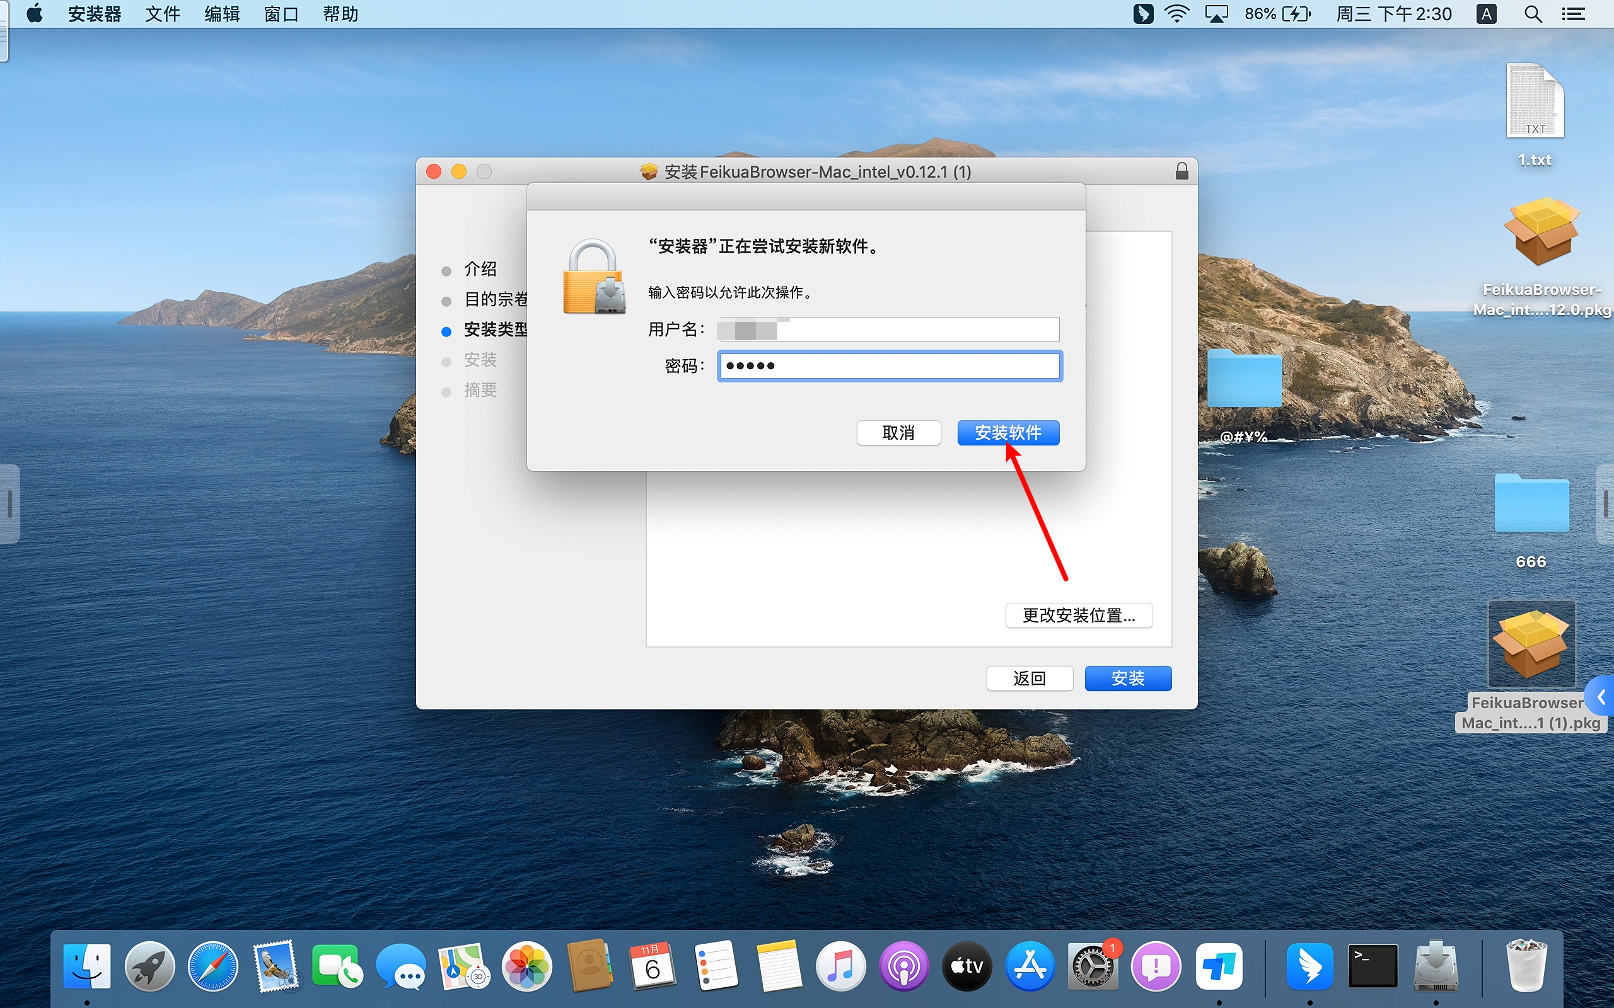The image size is (1614, 1008).
Task: Click the 用户名 text field
Action: click(889, 330)
